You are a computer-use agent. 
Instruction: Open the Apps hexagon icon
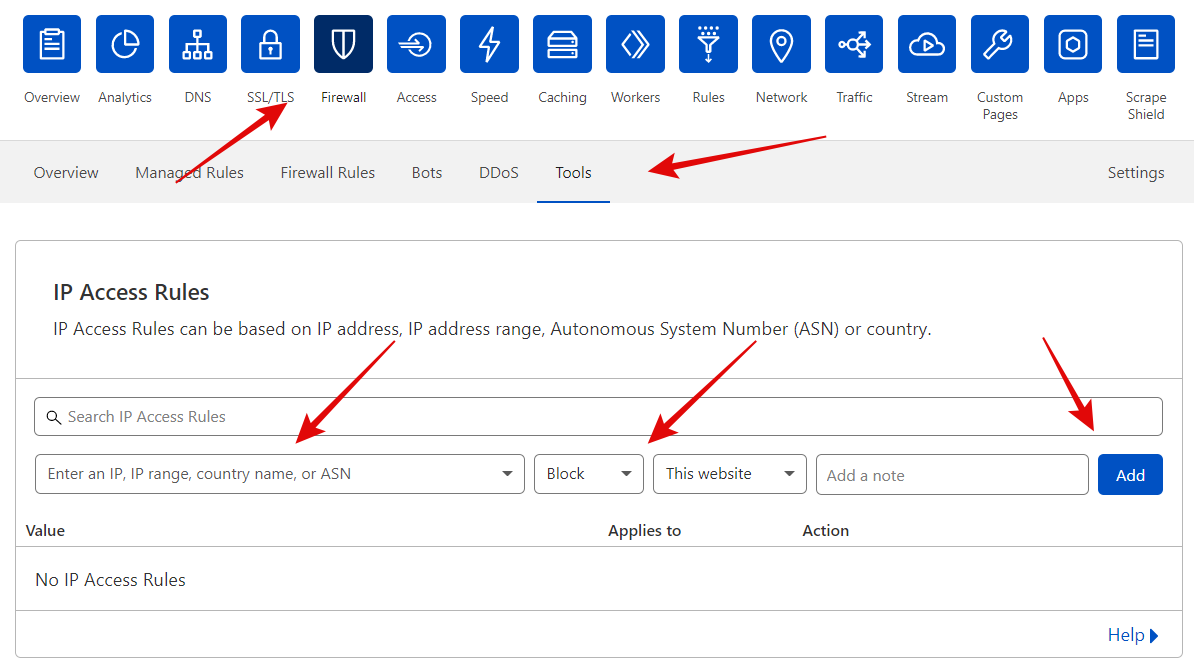click(1073, 44)
